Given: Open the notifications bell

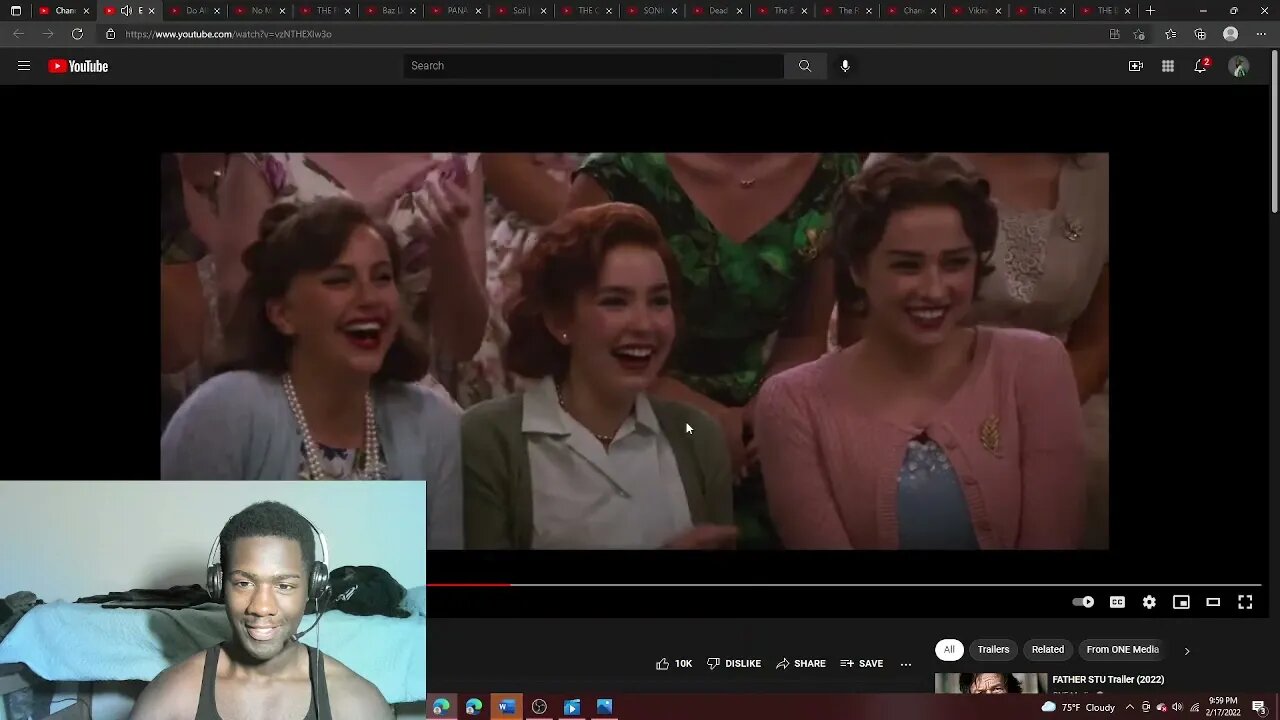Looking at the screenshot, I should click(x=1201, y=66).
